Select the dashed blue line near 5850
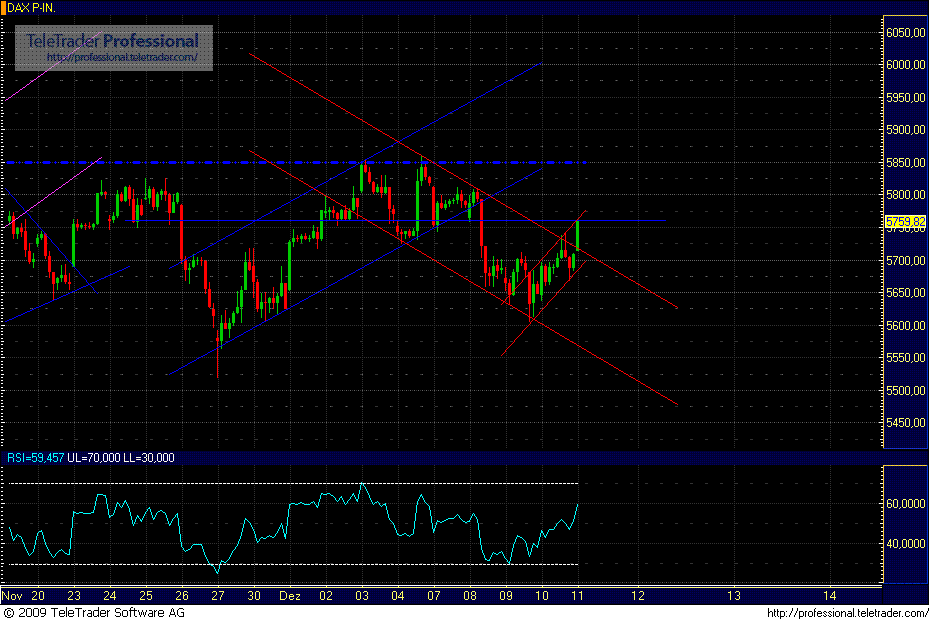This screenshot has width=929, height=622. 300,161
